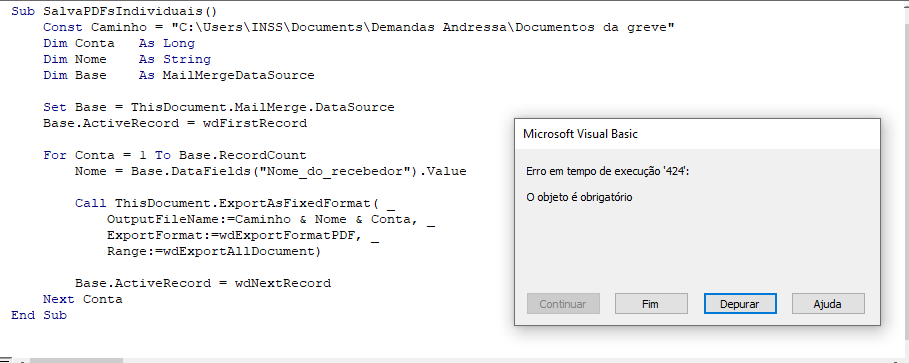Screen dimensions: 909x363
Task: Click the 'End Sub' statement
Action: 39,315
